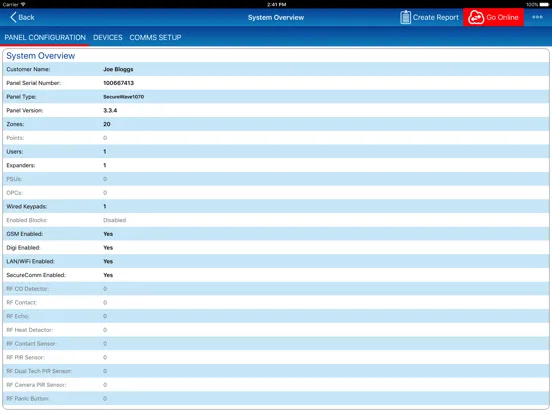The height and width of the screenshot is (414, 552).
Task: Click the RF PIR Sensor label
Action: [x=25, y=358]
